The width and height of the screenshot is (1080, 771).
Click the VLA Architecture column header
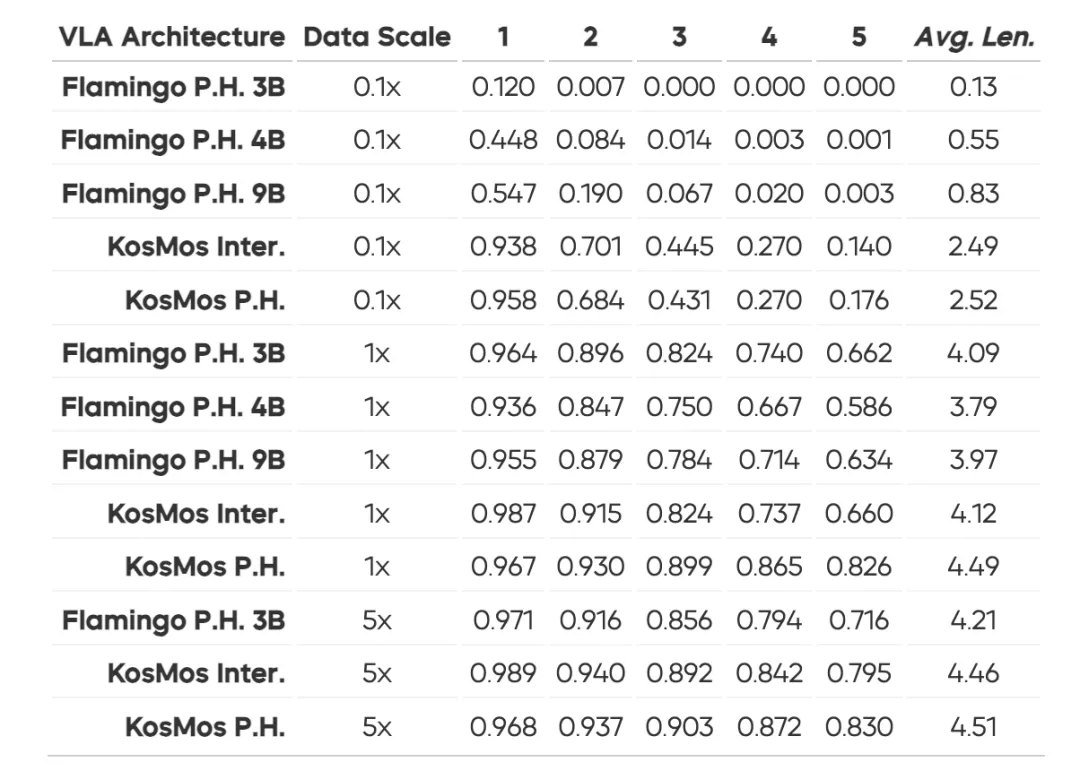point(172,37)
